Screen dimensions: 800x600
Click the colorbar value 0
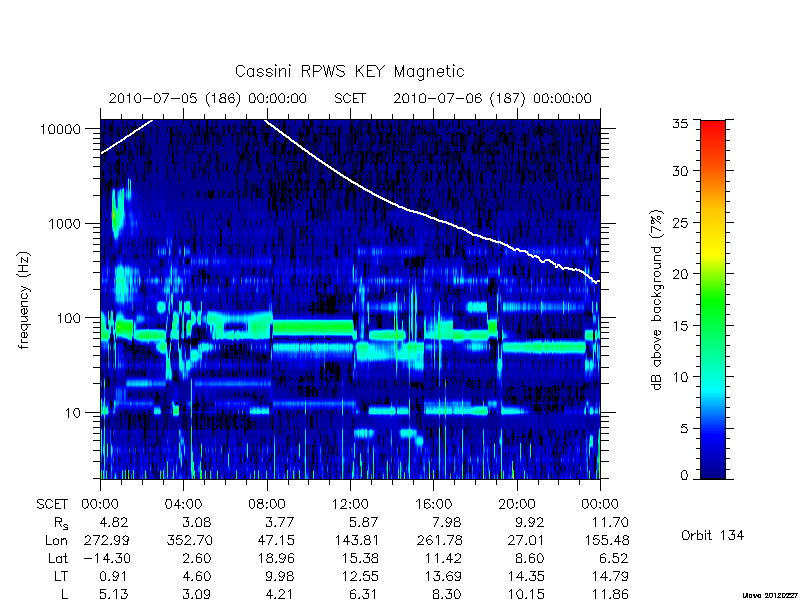(684, 476)
